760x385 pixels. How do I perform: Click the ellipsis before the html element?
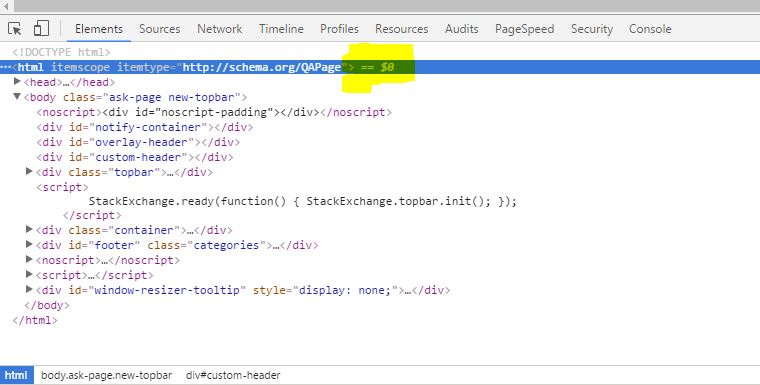pos(5,67)
